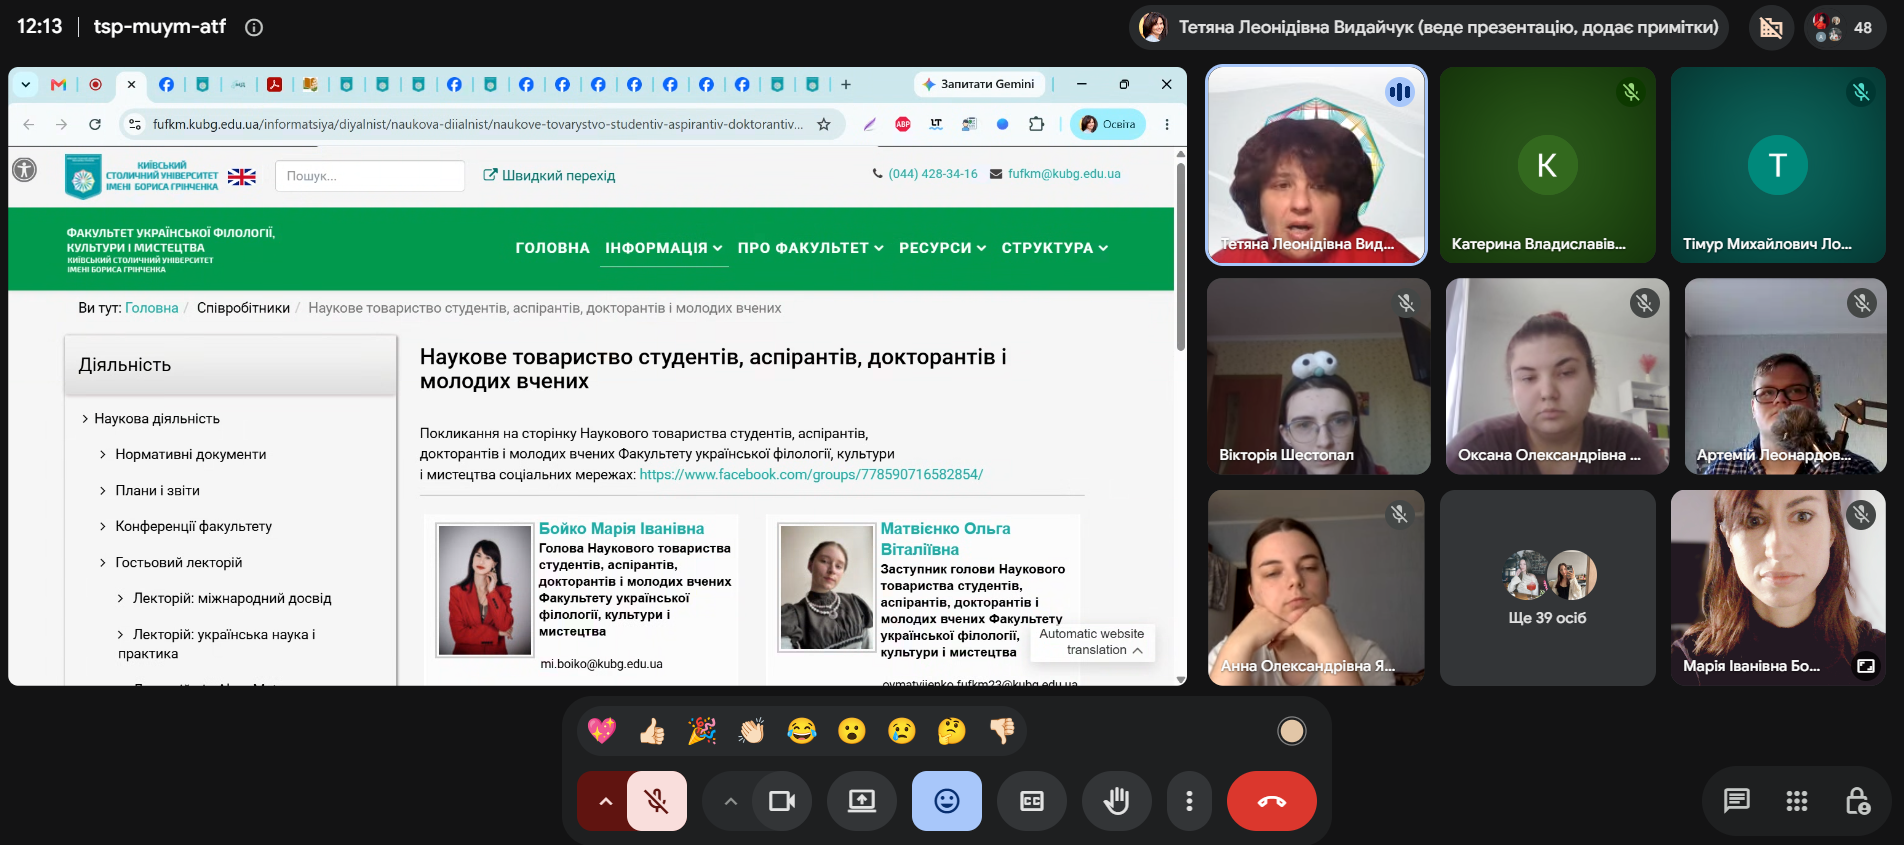Toggle closed captions
The width and height of the screenshot is (1904, 845).
click(1032, 801)
